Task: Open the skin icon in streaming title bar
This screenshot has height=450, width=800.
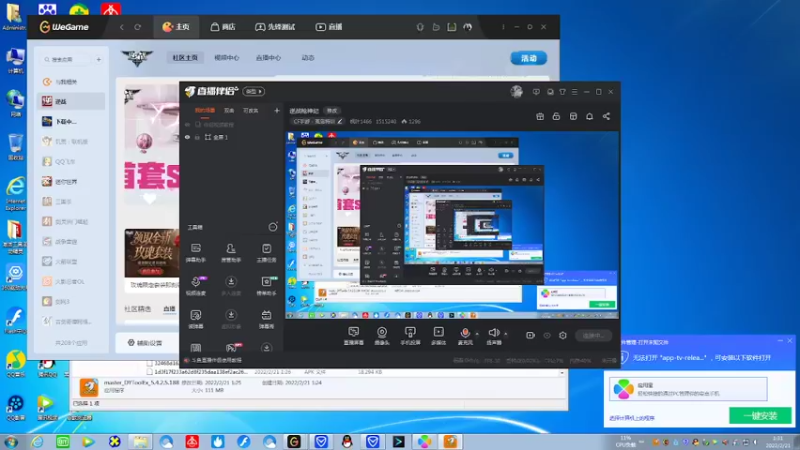Action: (x=562, y=92)
